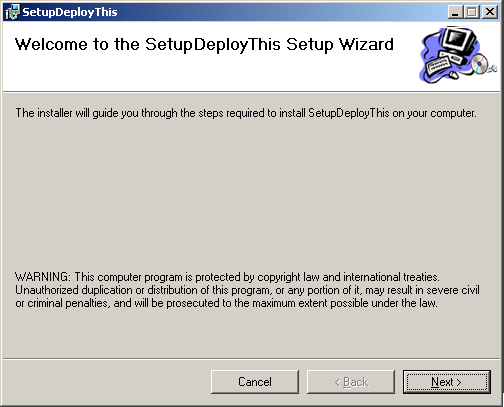Maximize the setup wizard window
This screenshot has width=504, height=407.
click(x=472, y=12)
